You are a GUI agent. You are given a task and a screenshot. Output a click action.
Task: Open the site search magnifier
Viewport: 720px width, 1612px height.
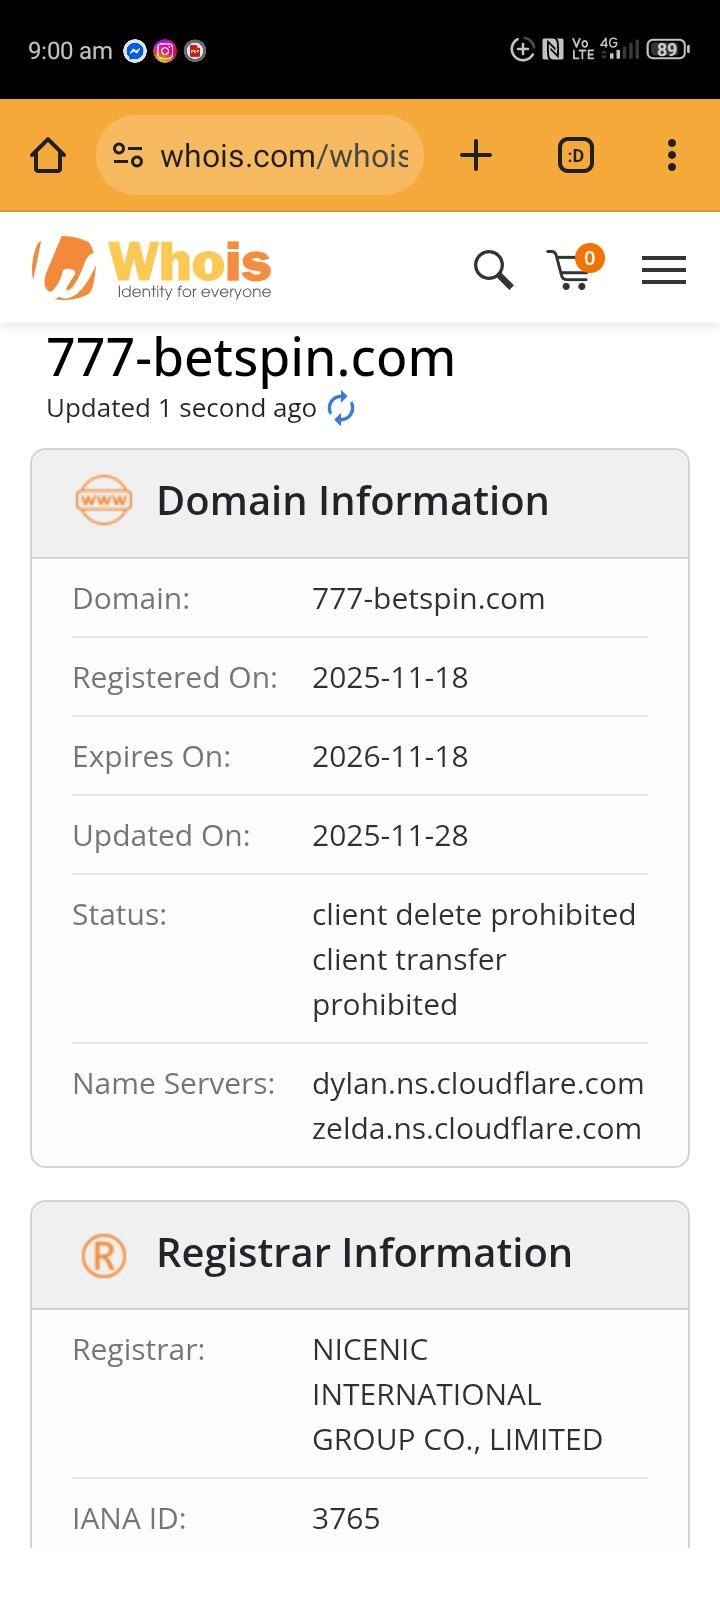click(493, 269)
